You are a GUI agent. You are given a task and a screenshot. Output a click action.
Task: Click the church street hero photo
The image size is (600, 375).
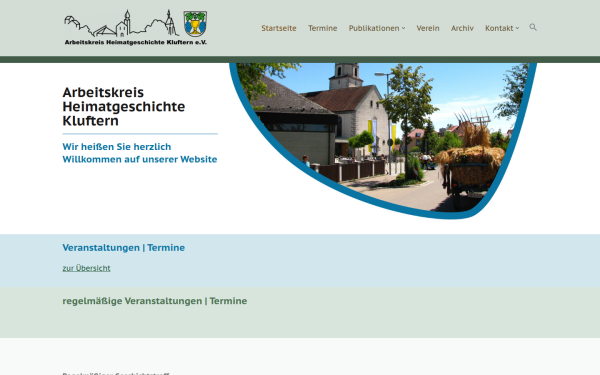(x=383, y=140)
